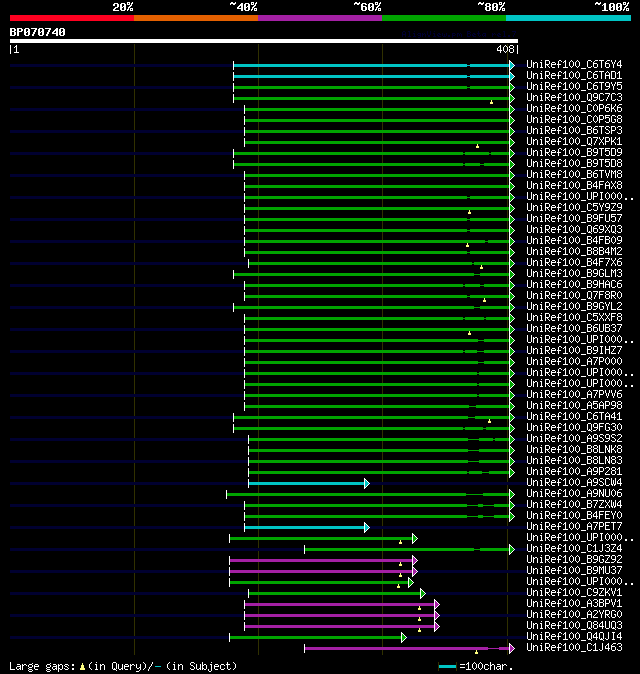Select hit label UniRef100_Q69XQ3

click(x=574, y=230)
